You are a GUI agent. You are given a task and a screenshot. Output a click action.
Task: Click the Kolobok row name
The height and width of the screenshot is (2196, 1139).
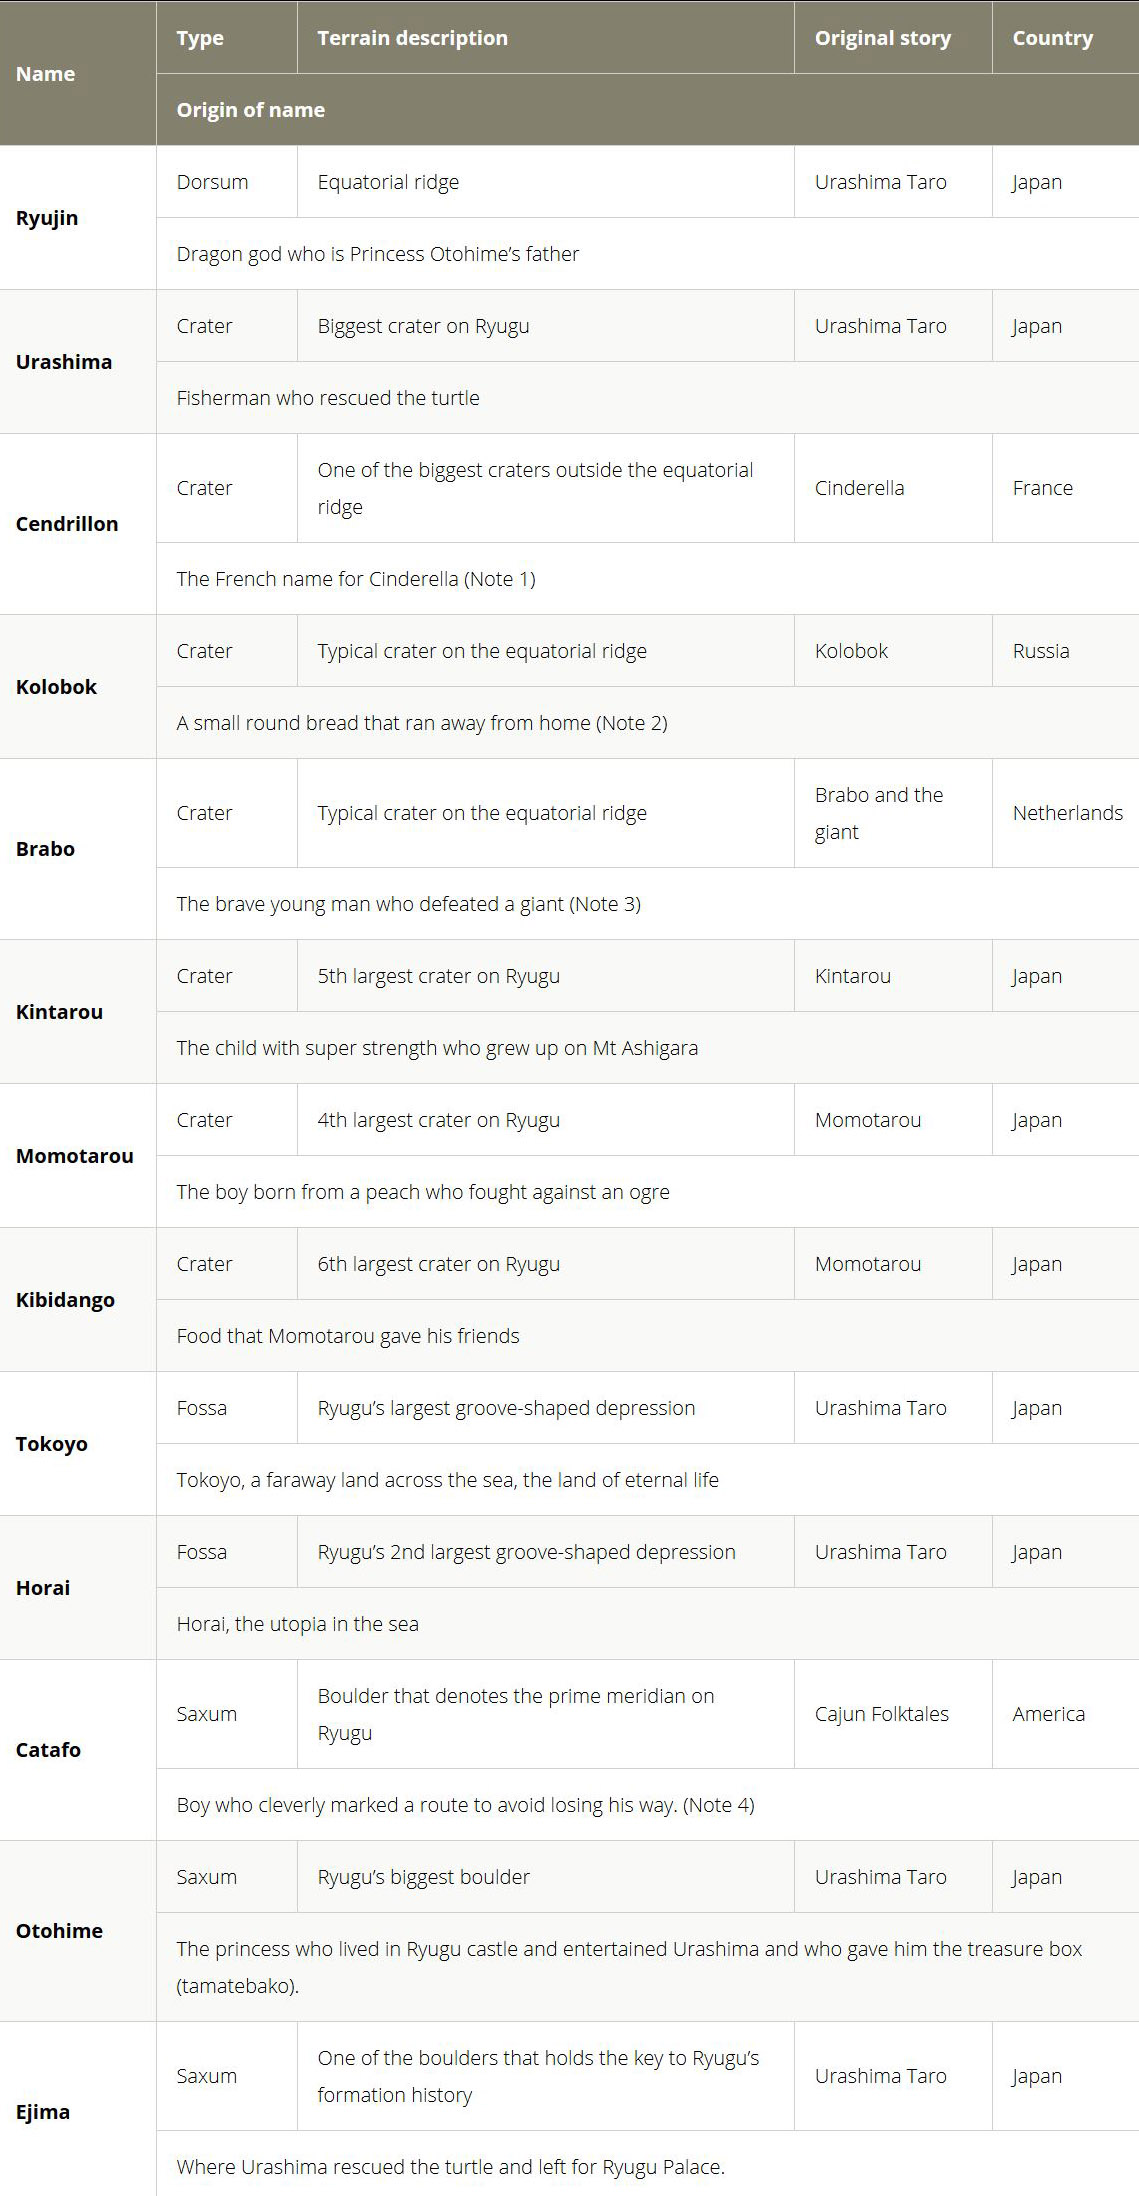tap(56, 687)
